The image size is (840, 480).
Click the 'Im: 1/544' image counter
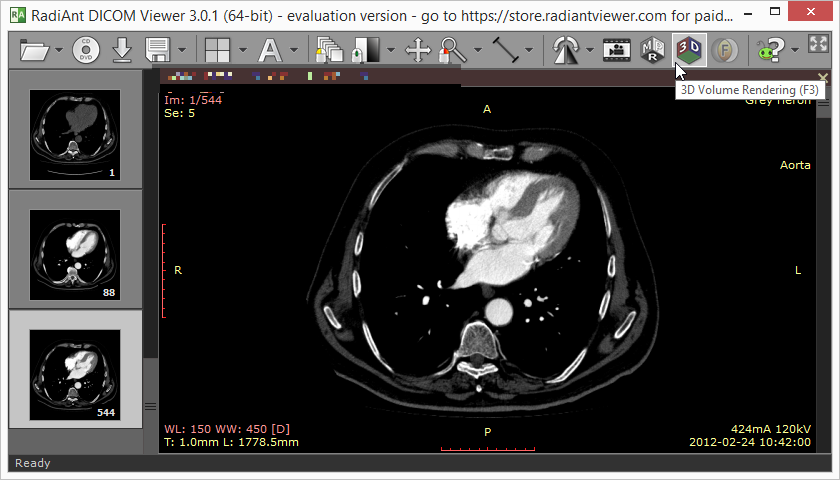193,100
